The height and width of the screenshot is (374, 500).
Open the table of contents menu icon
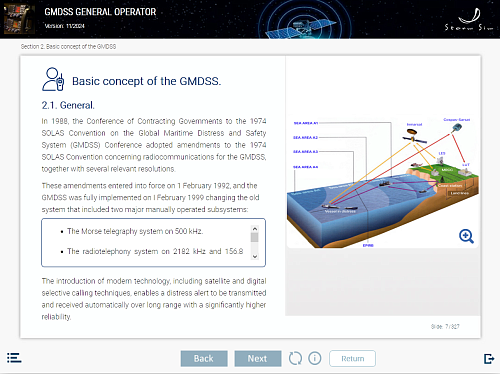click(x=14, y=358)
